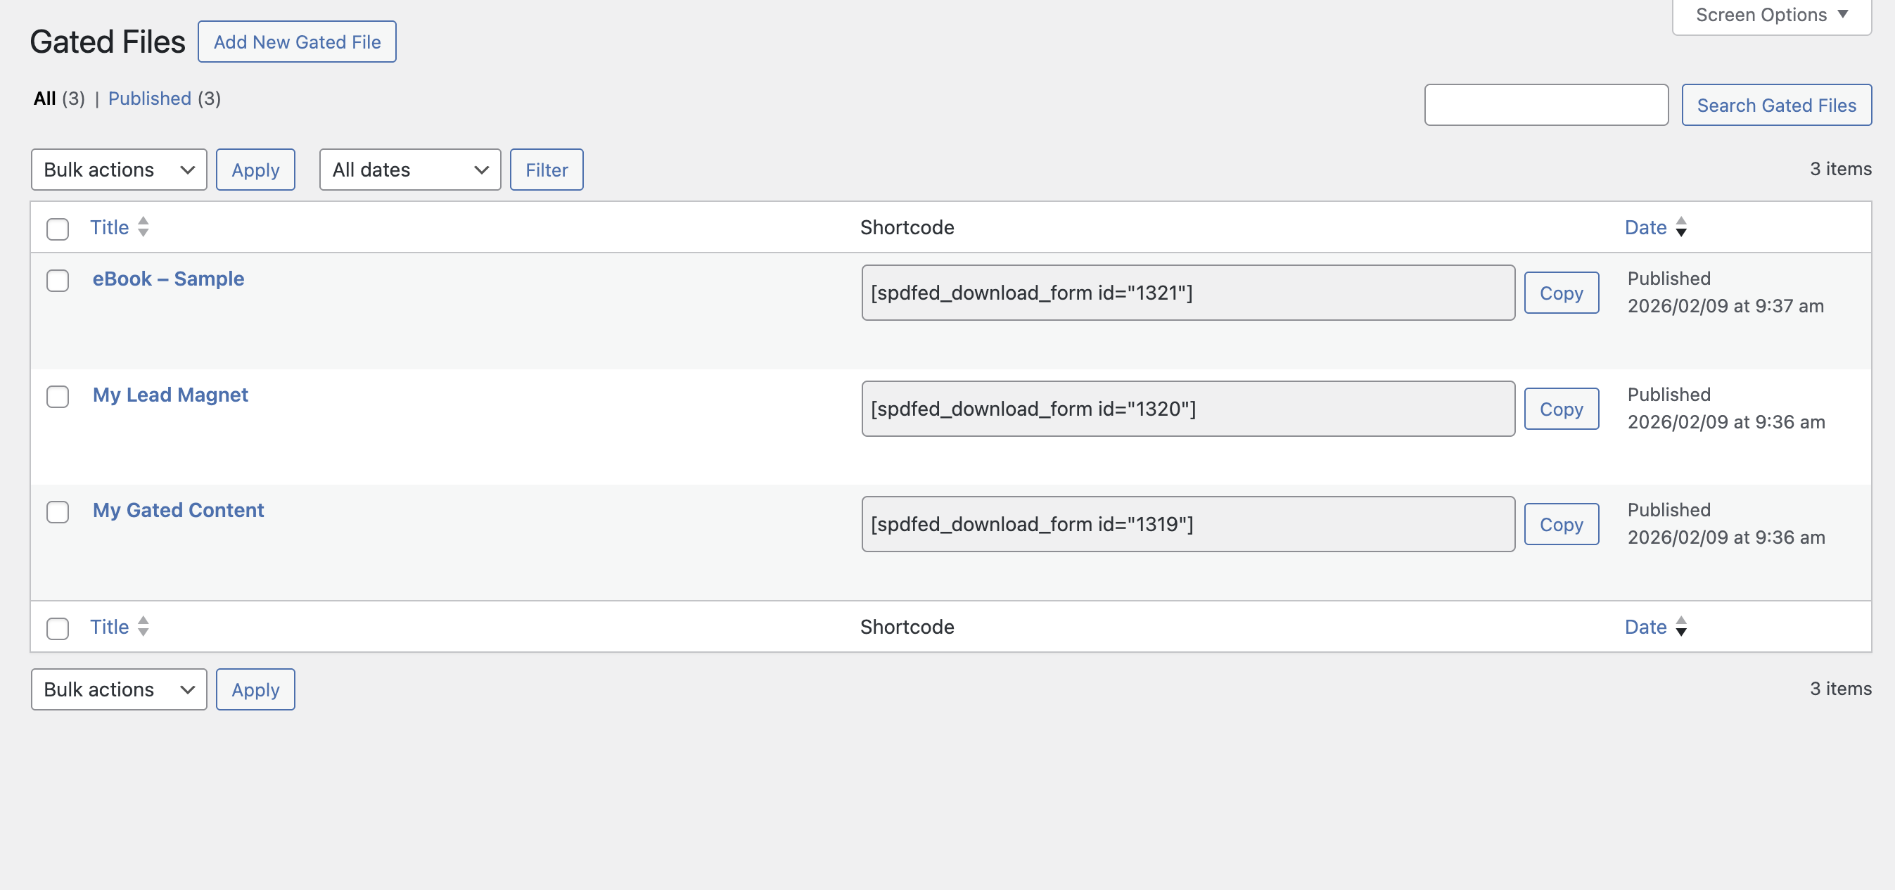Toggle select-all checkbox in table header
The height and width of the screenshot is (890, 1895).
click(x=58, y=229)
